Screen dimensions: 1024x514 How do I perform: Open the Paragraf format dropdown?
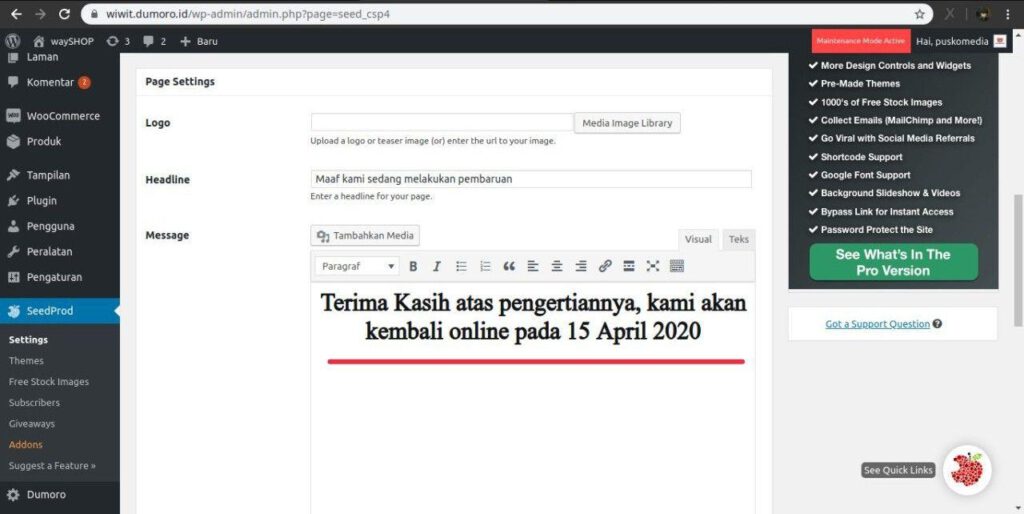click(357, 266)
